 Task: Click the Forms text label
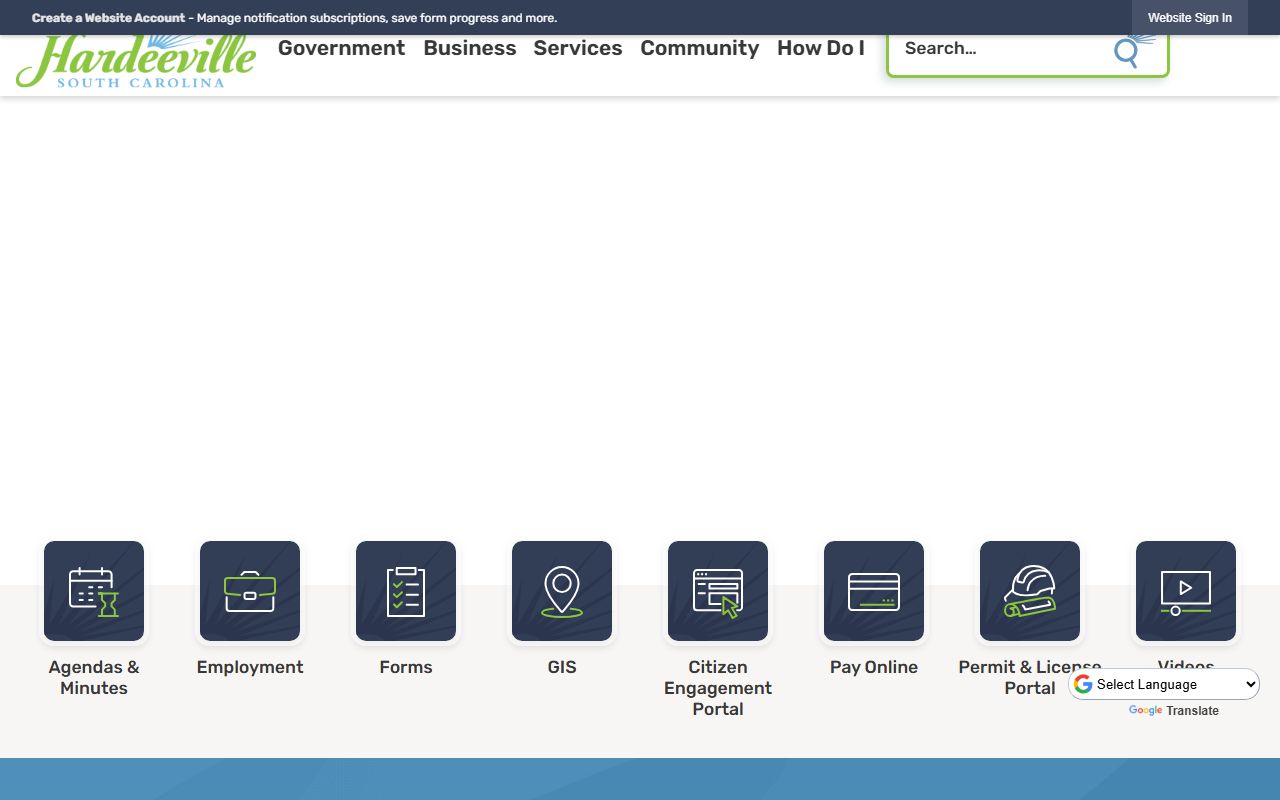pyautogui.click(x=406, y=667)
